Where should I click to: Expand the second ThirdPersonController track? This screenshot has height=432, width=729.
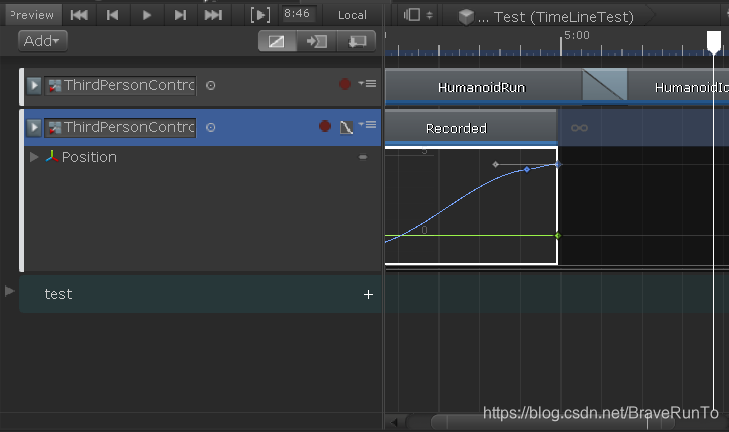[x=33, y=127]
